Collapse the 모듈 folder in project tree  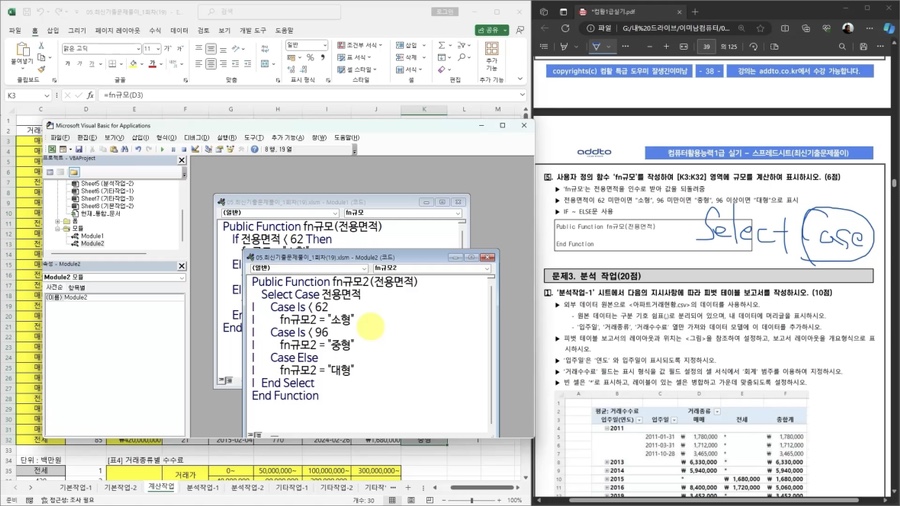(57, 228)
